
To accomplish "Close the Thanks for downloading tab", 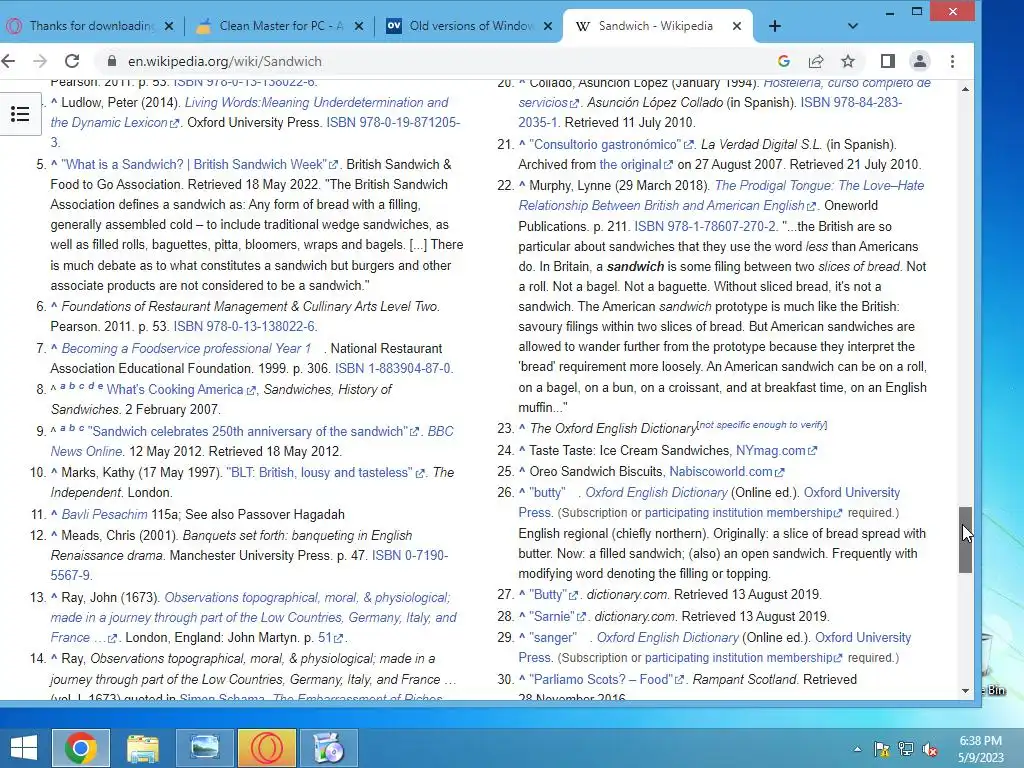I will coord(168,26).
